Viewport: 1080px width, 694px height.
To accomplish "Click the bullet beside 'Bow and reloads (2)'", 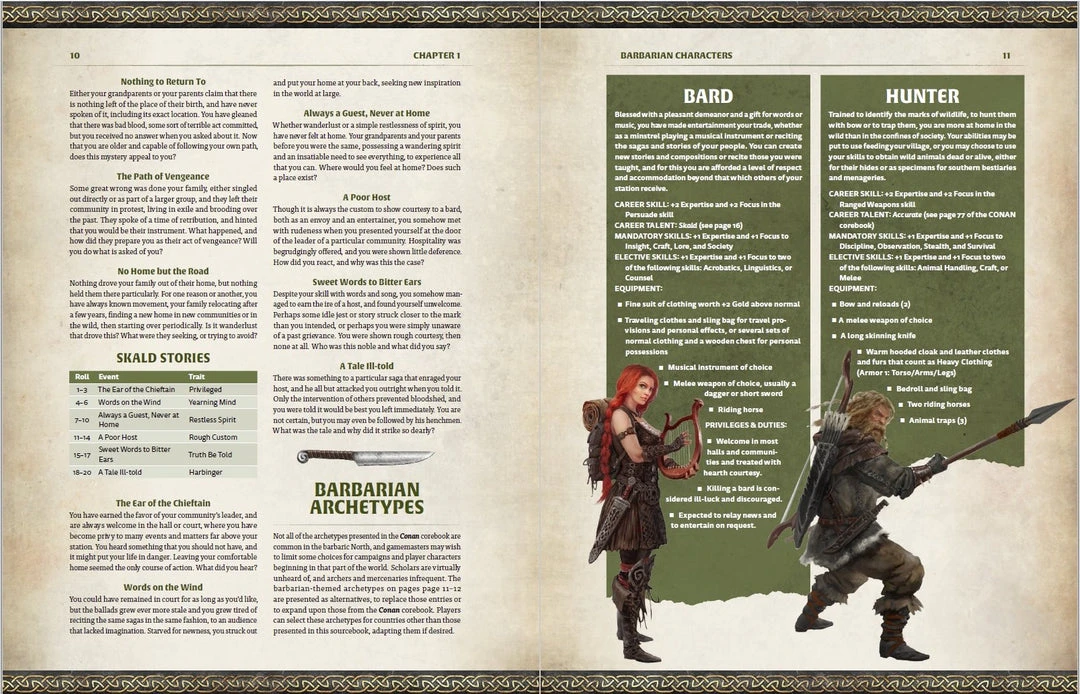I will [833, 305].
